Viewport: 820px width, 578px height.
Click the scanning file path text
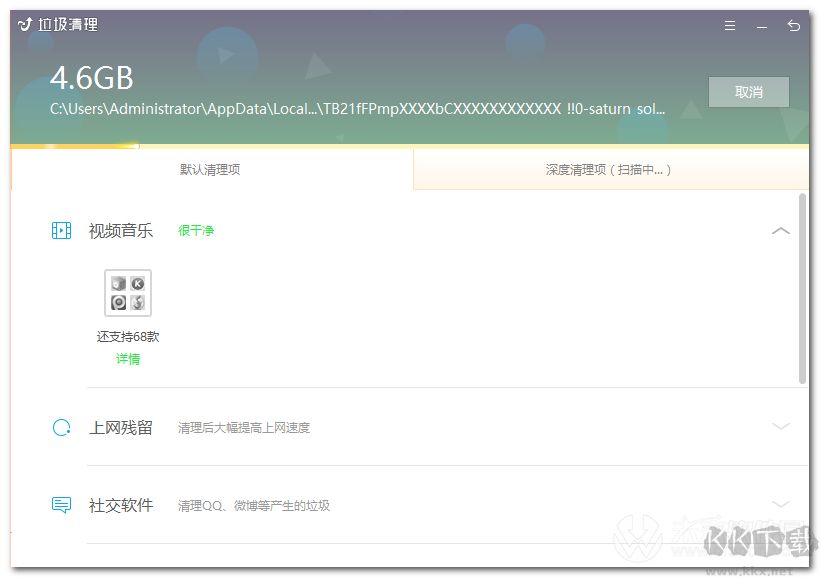coord(358,109)
